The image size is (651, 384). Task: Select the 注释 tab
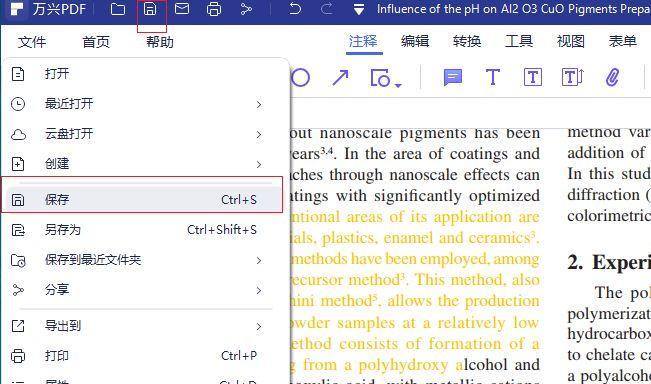pos(363,42)
